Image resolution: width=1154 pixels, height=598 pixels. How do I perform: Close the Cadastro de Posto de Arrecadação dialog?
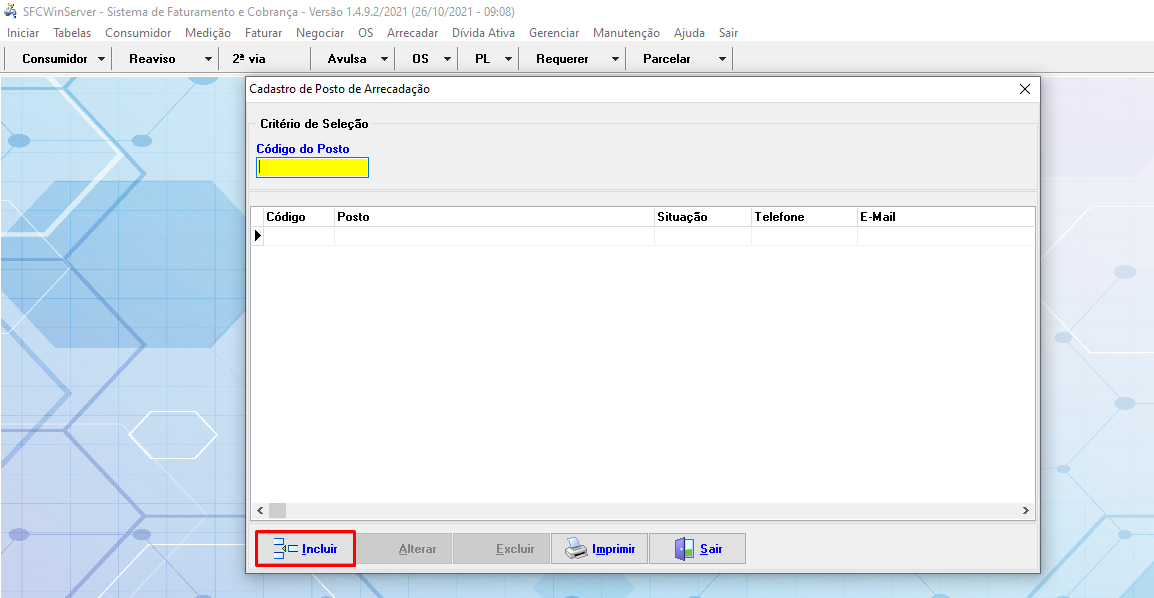[1024, 89]
